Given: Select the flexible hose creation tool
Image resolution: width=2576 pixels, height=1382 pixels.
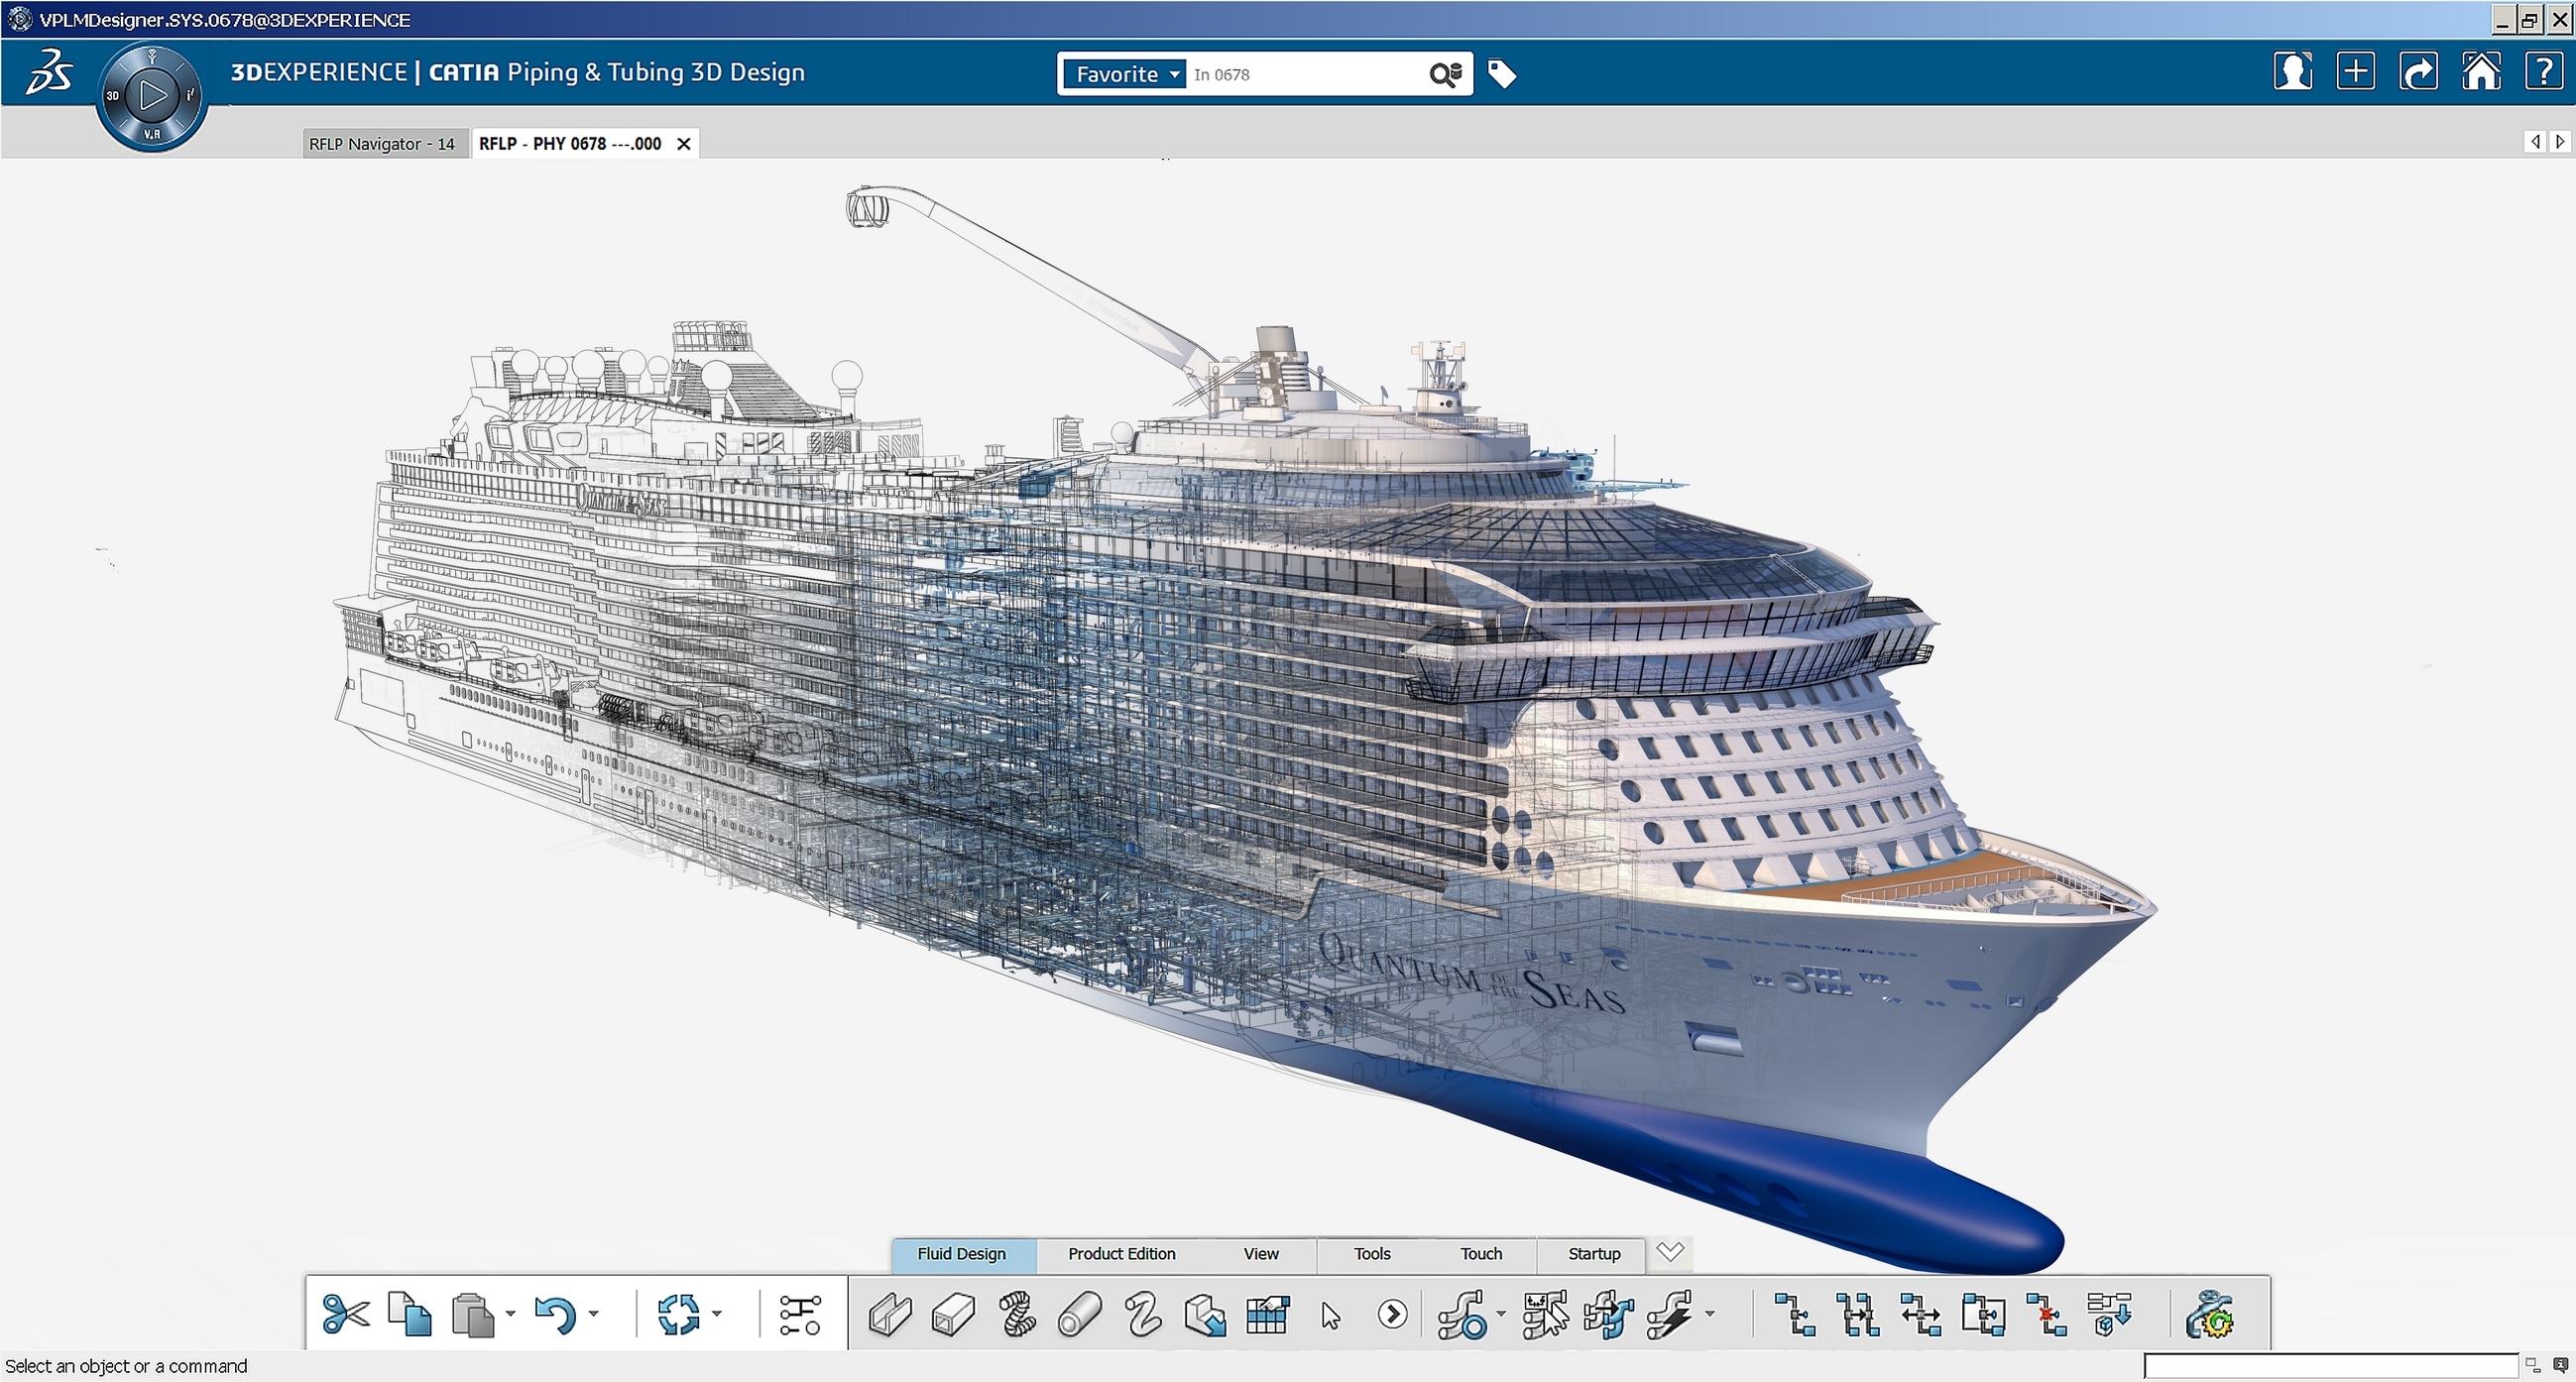Looking at the screenshot, I should [1018, 1314].
